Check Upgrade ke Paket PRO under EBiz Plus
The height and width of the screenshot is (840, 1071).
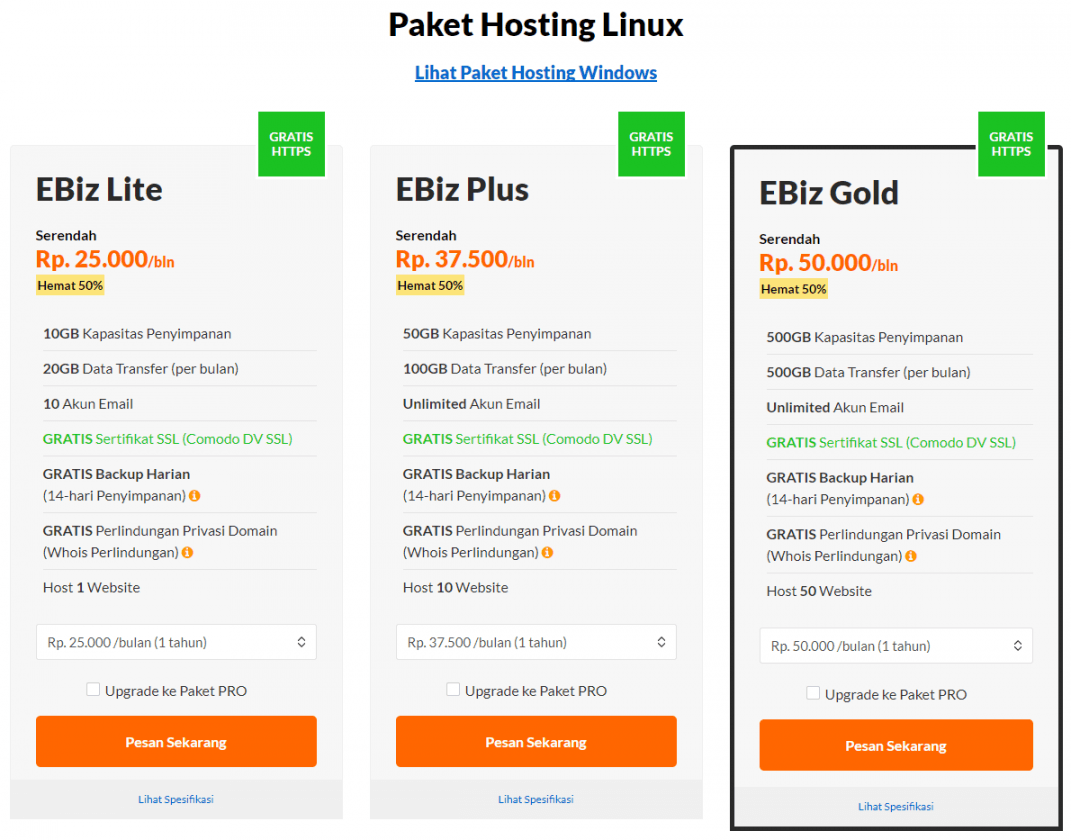click(x=453, y=689)
